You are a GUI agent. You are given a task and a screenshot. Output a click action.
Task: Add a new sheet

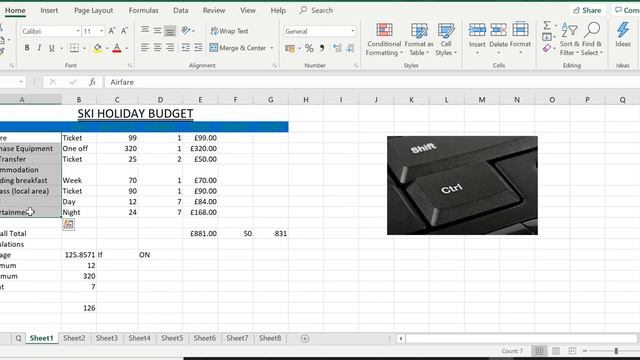coord(305,338)
